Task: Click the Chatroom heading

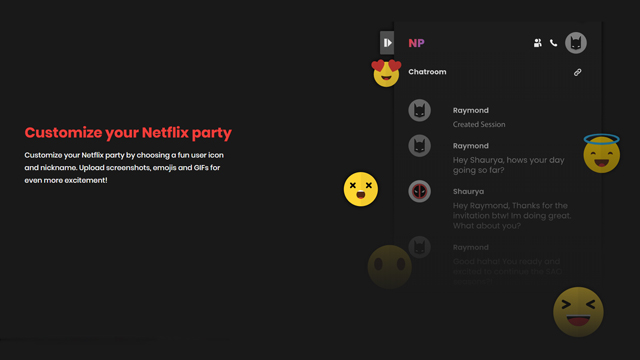Action: (427, 72)
